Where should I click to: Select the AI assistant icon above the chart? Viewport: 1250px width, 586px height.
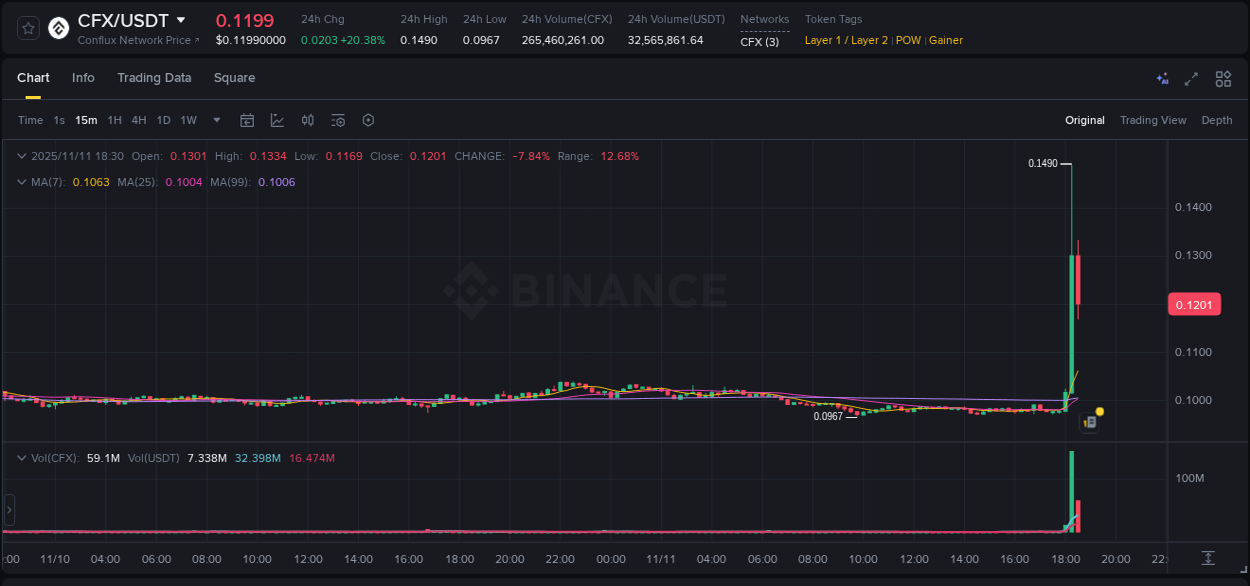[x=1162, y=78]
